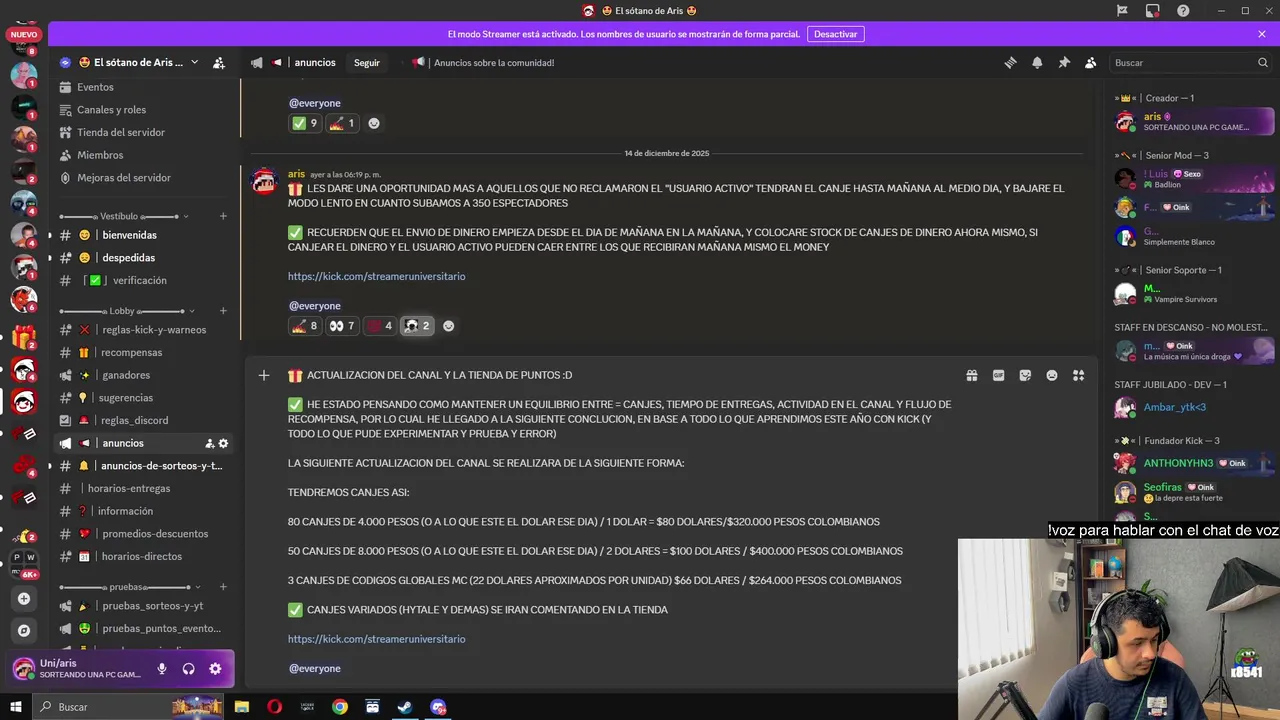Open Eventos in server sidebar
This screenshot has width=1280, height=720.
(145, 87)
